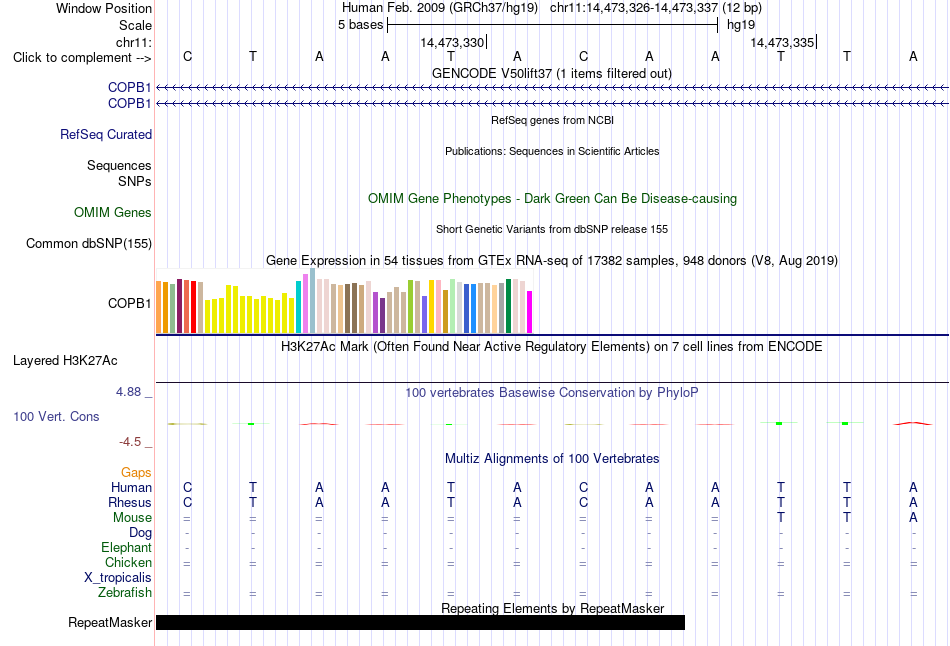Open the H3K27Ac Mark track title
The width and height of the screenshot is (950, 646).
point(552,347)
